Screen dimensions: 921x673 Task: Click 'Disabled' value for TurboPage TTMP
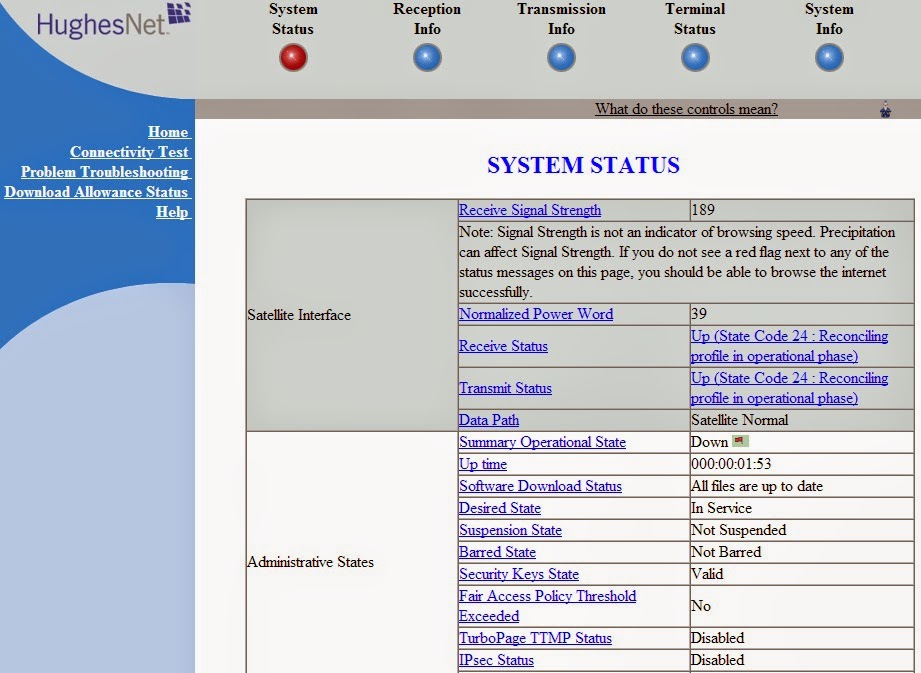click(x=718, y=638)
